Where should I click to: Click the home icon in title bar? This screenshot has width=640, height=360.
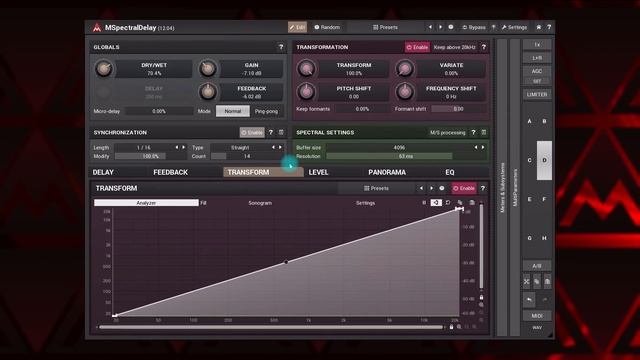[x=538, y=27]
